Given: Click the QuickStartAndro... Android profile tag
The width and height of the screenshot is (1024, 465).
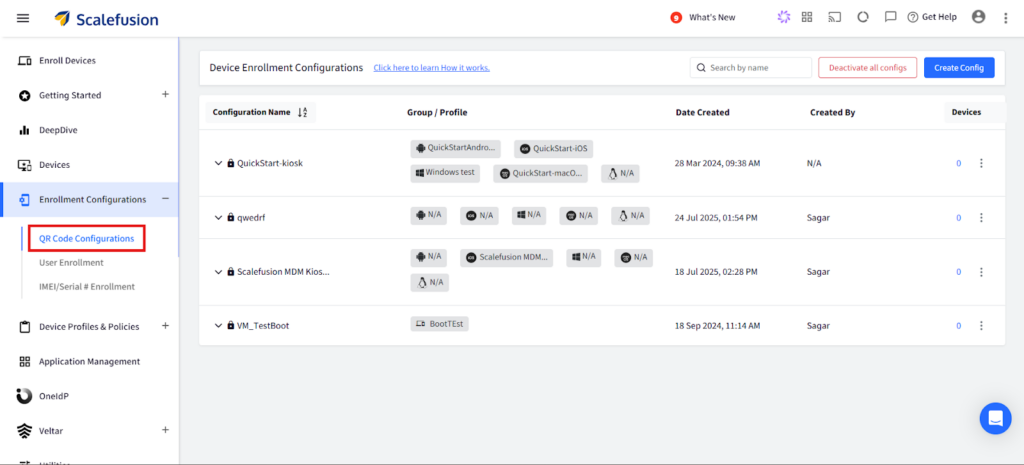Looking at the screenshot, I should 456,148.
